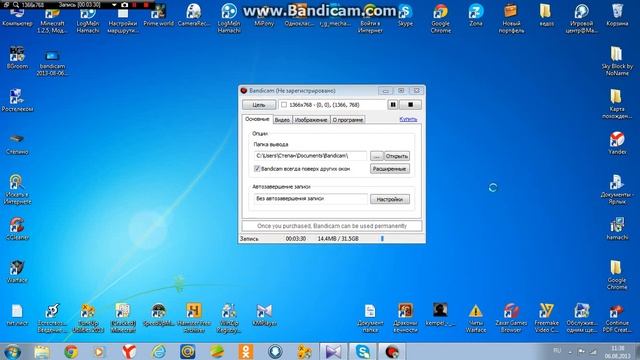Switch to Bandicam in the taskbar
Viewport: 640px width, 360px height.
pyautogui.click(x=392, y=351)
